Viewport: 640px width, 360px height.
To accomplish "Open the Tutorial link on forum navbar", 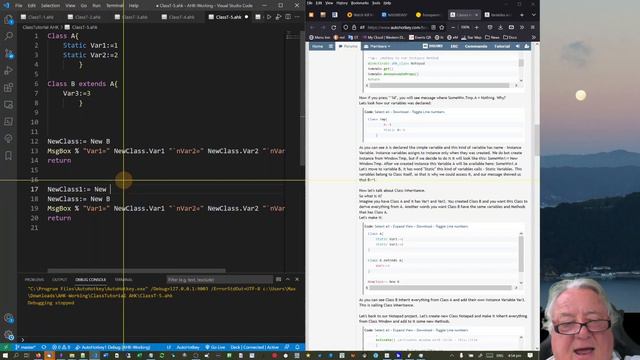I will (502, 47).
